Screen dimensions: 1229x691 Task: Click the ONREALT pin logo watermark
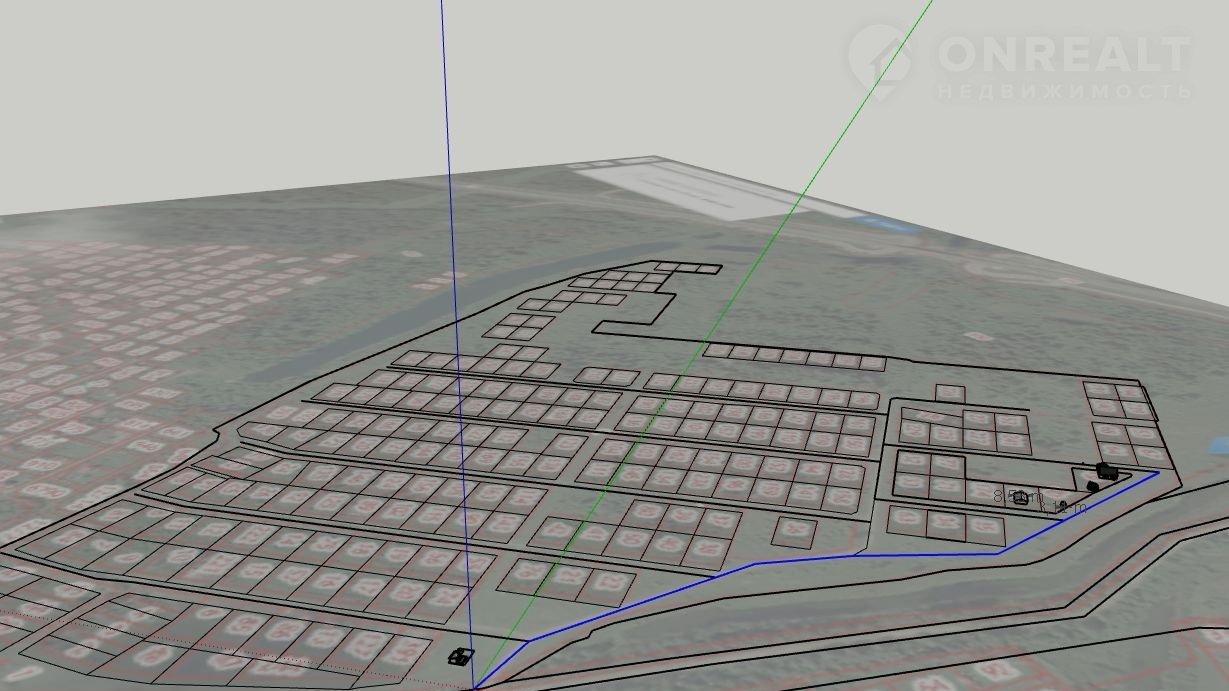879,56
